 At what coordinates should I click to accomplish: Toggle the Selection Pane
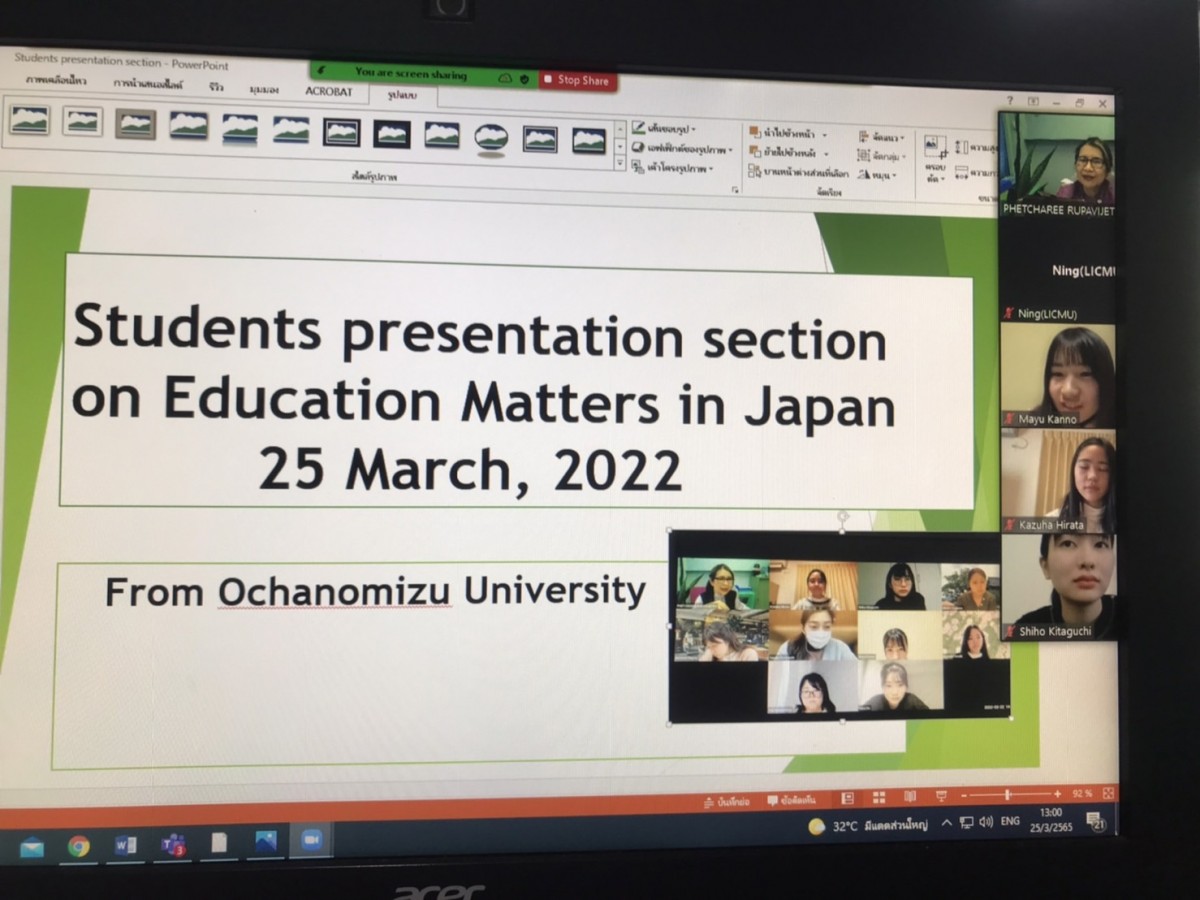tap(798, 173)
